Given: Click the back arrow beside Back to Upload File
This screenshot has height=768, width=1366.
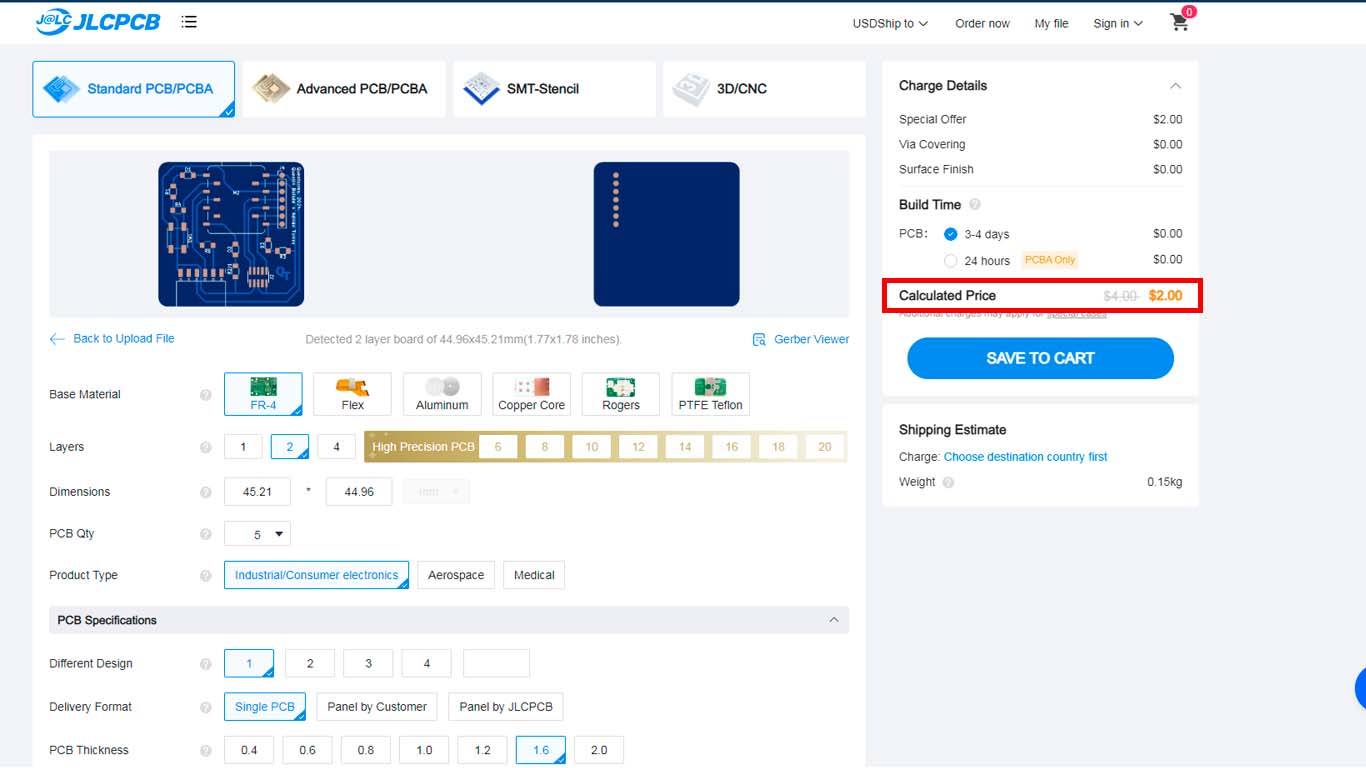Looking at the screenshot, I should (57, 339).
